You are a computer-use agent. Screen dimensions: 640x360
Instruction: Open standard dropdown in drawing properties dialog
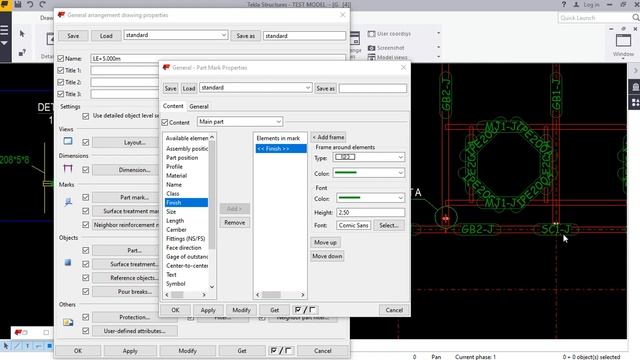coord(176,35)
